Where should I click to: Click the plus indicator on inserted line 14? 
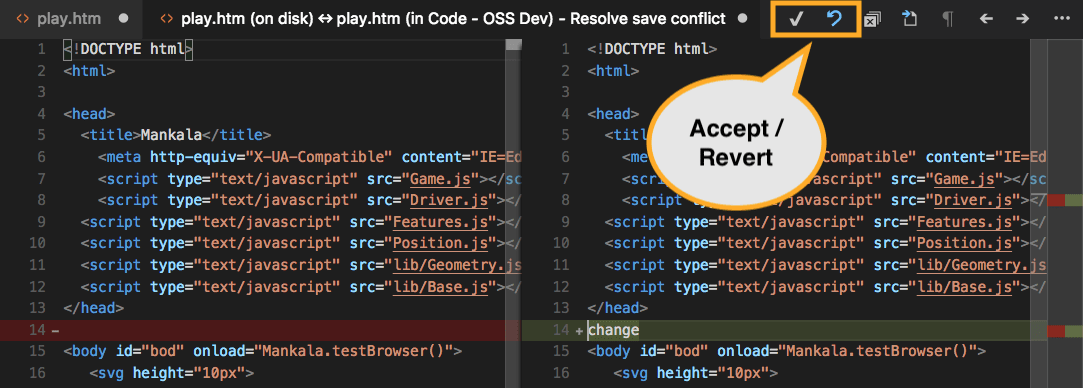click(579, 331)
